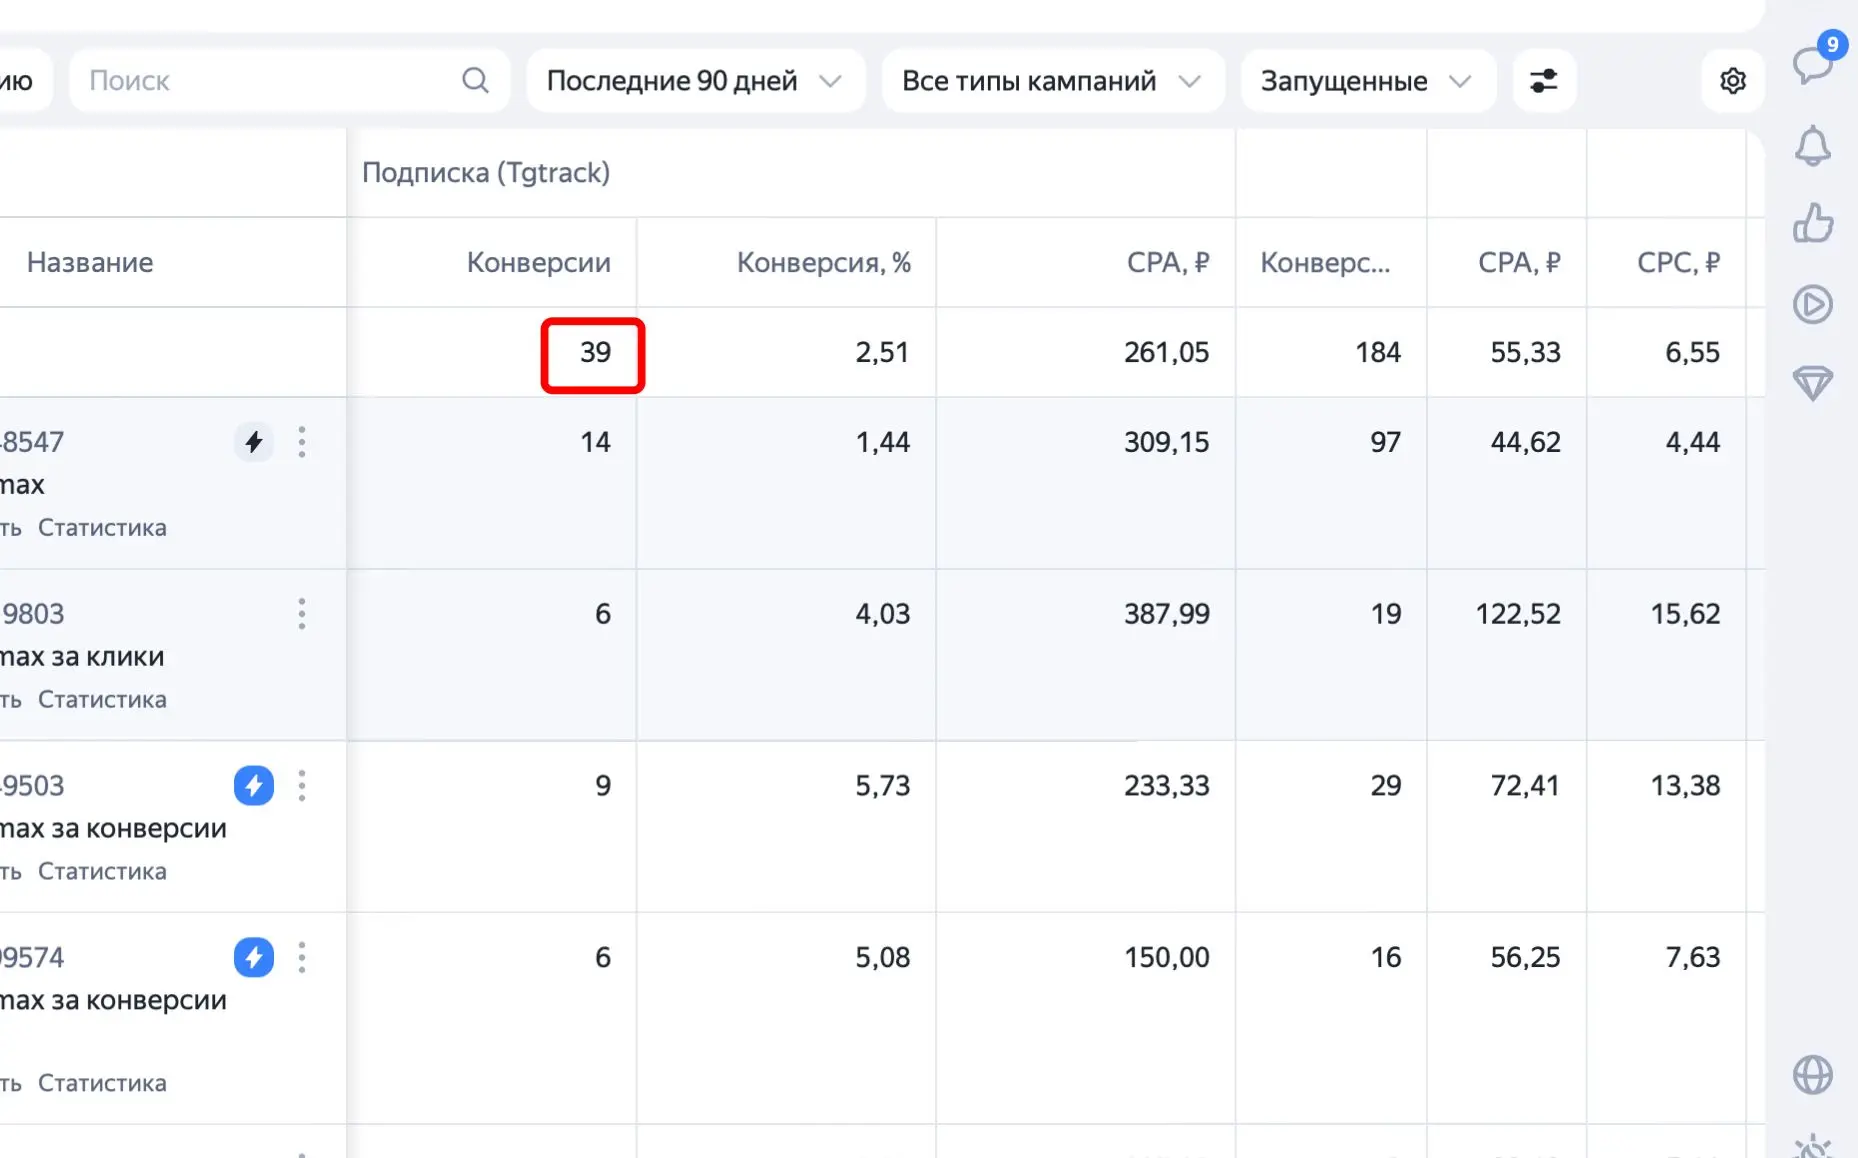Open 'Статистика' link for campaign 9503
This screenshot has height=1158, width=1858.
pyautogui.click(x=102, y=871)
